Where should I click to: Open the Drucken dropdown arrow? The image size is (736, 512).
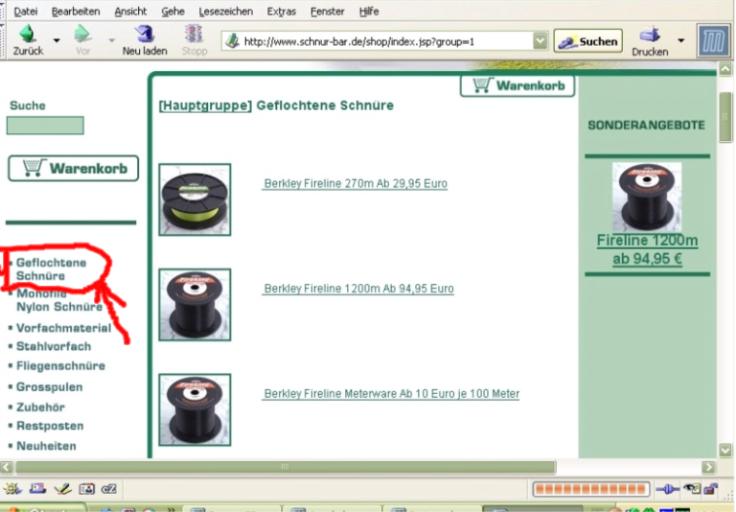point(681,41)
